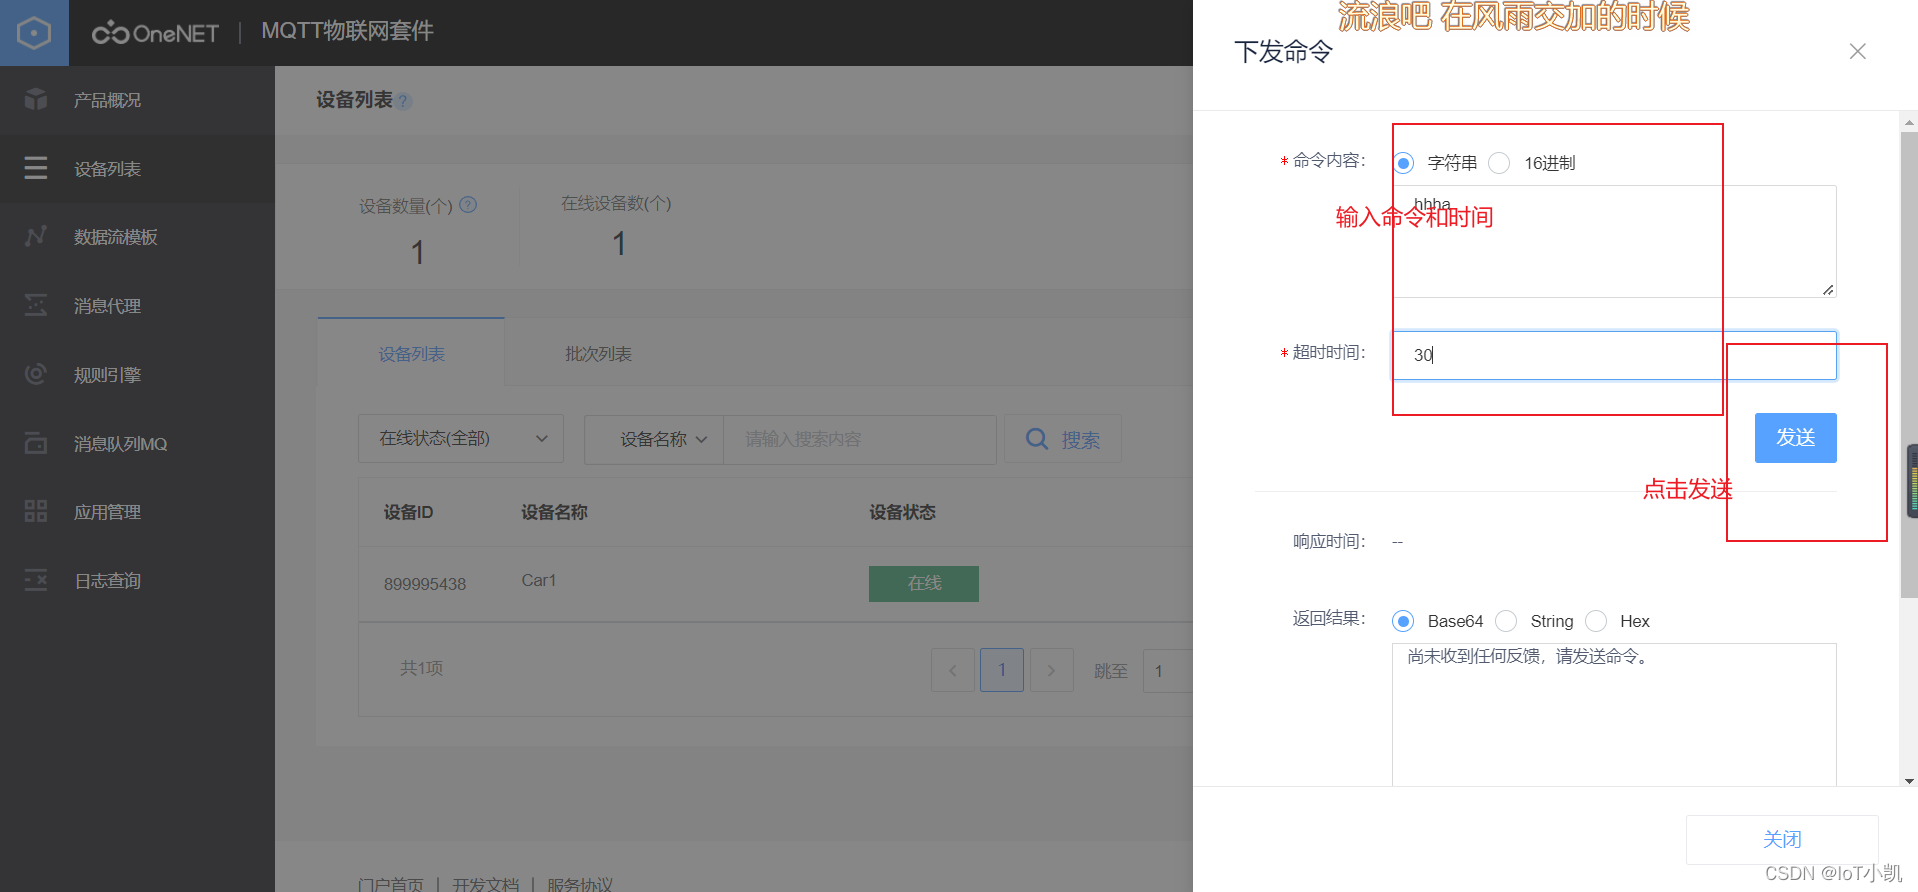Viewport: 1918px width, 892px height.
Task: Go to previous page arrow
Action: 953,670
